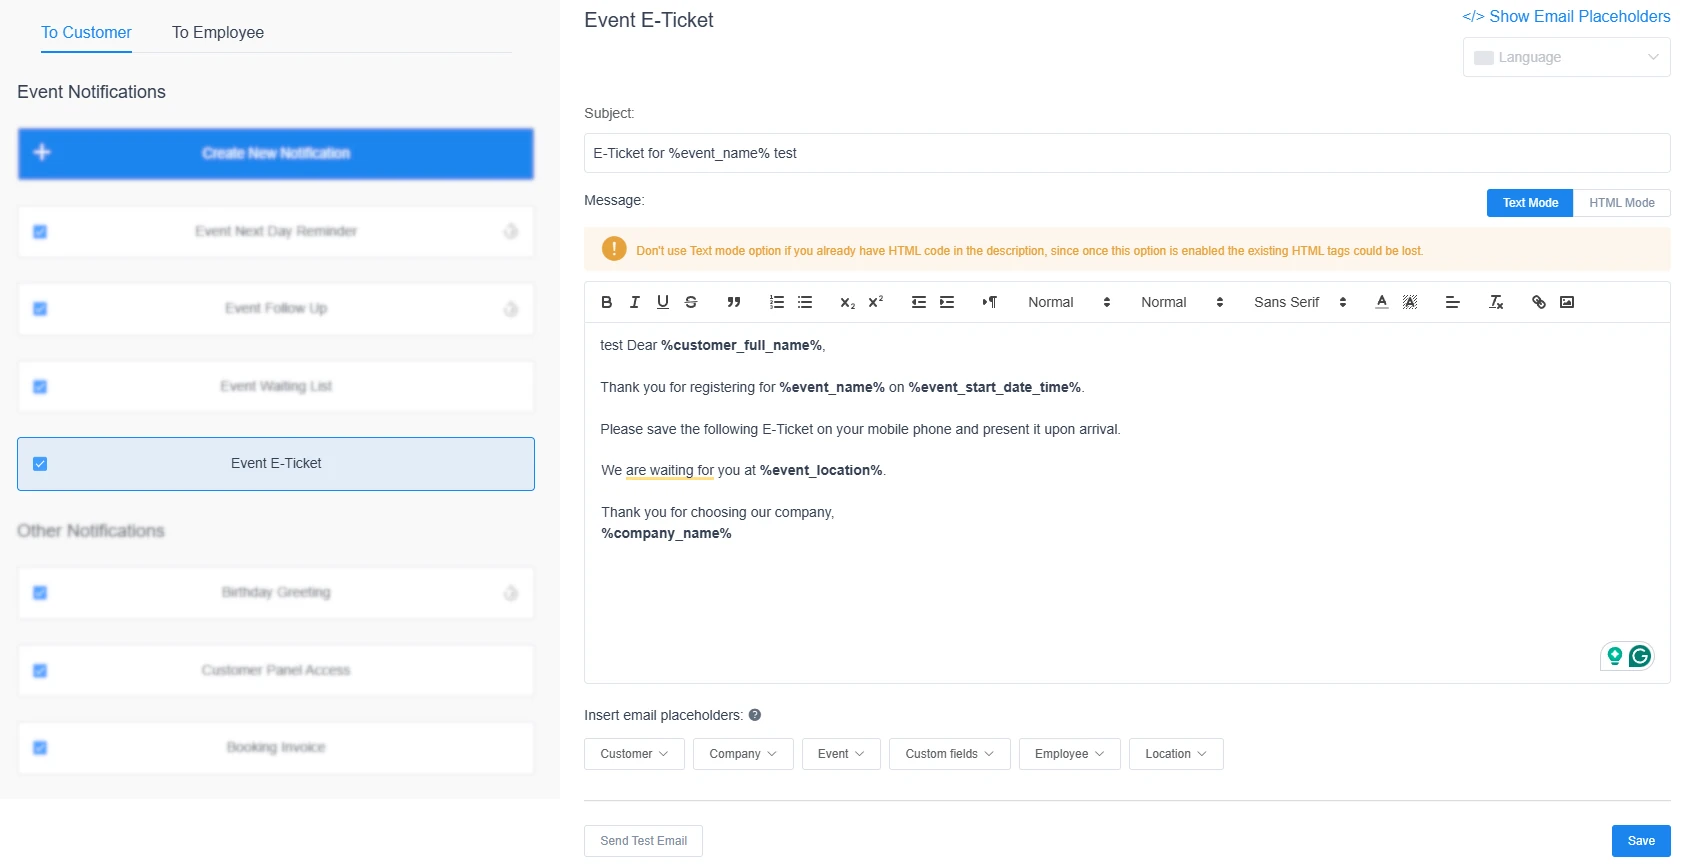Expand the Employee placeholders dropdown
The height and width of the screenshot is (868, 1690).
coord(1070,754)
